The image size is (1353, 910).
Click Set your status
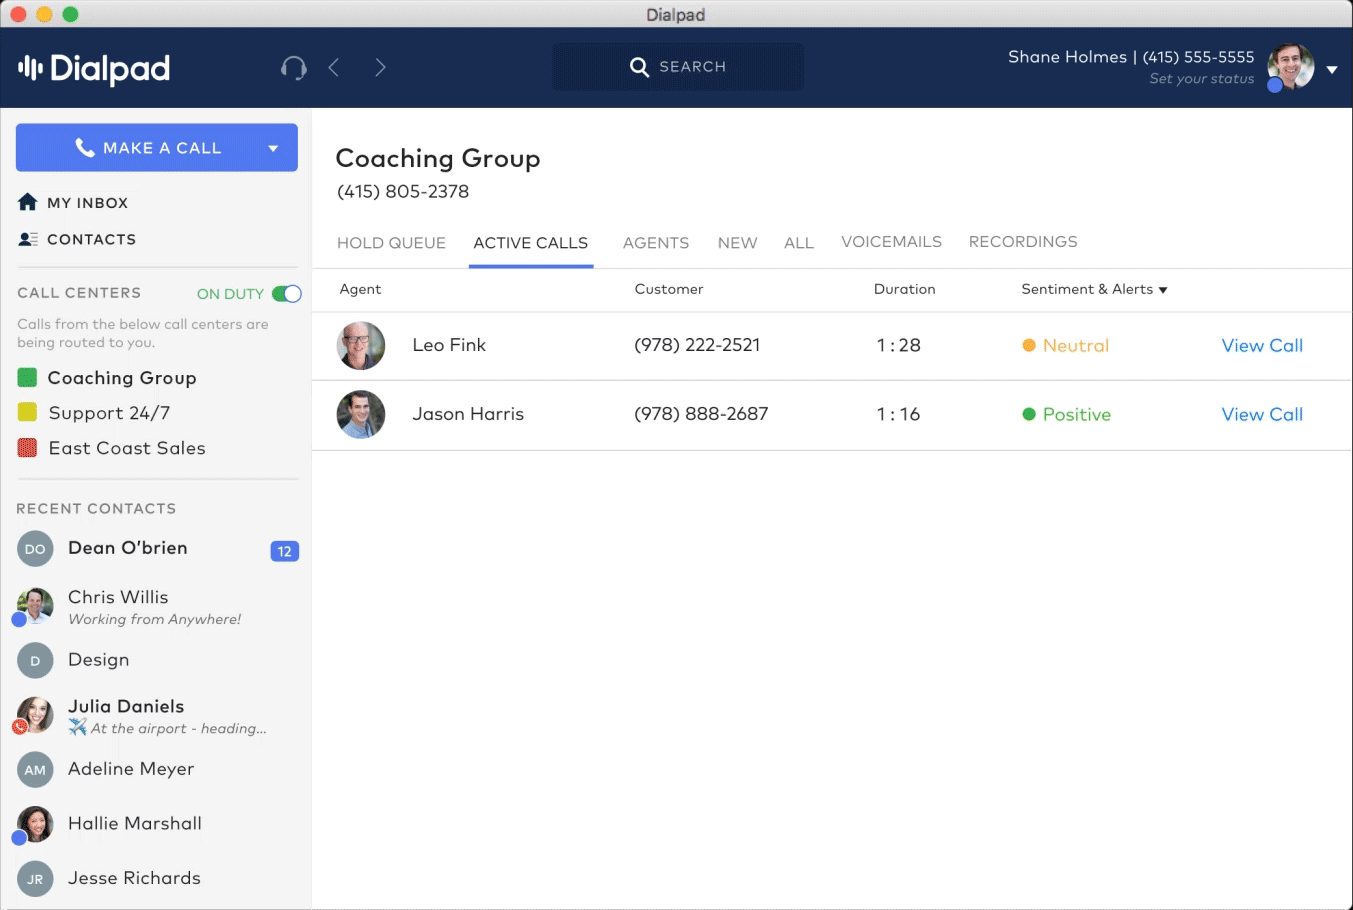click(x=1202, y=79)
